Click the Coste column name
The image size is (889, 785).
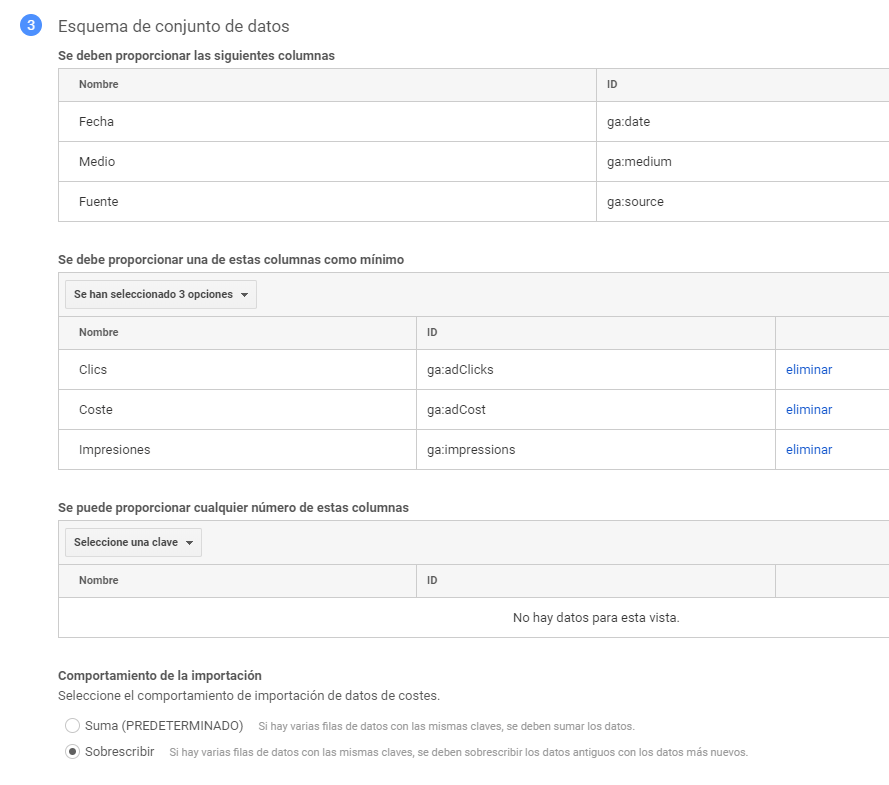click(x=96, y=410)
